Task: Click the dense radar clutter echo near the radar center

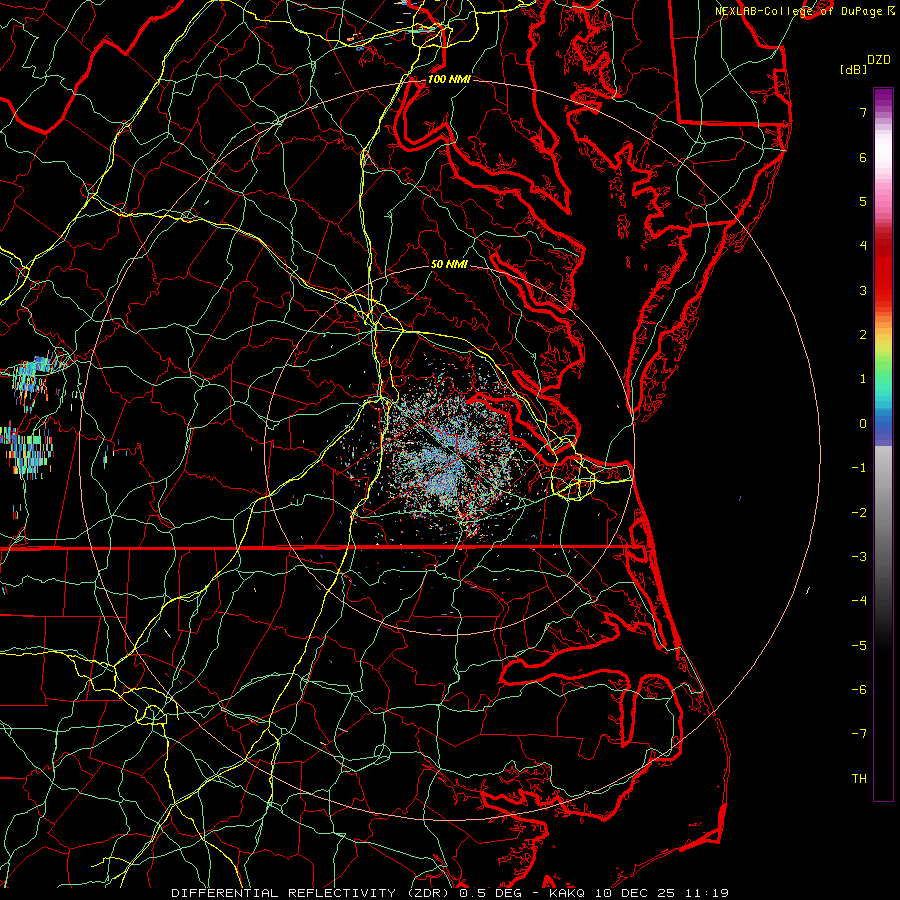Action: 451,453
